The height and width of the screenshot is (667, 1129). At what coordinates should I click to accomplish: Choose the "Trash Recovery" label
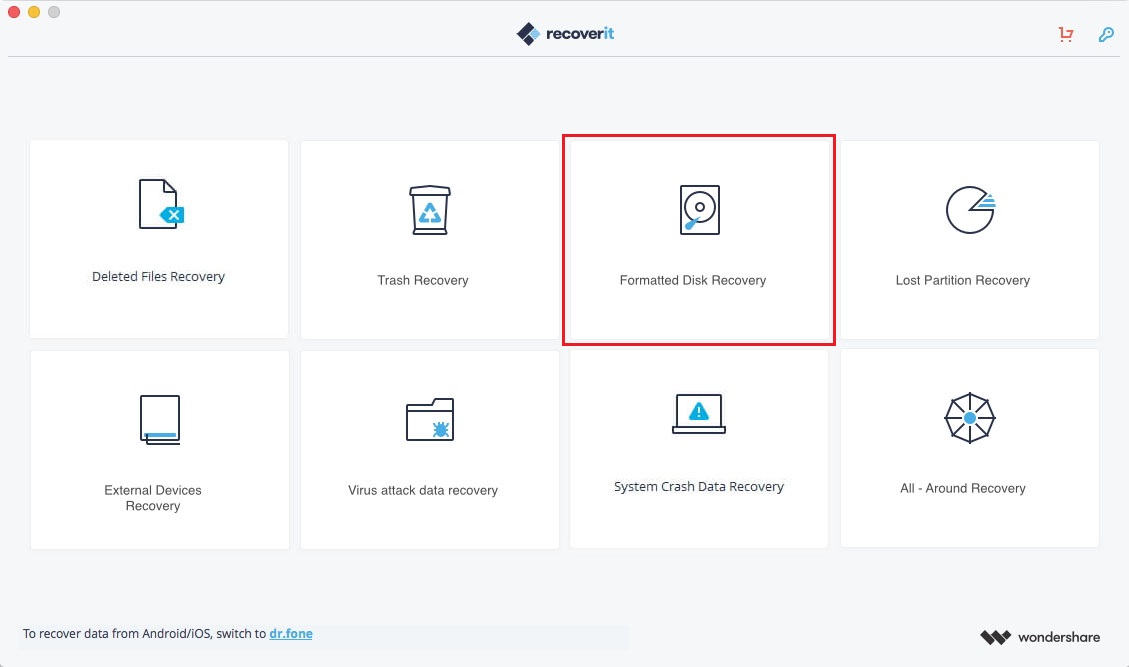423,280
